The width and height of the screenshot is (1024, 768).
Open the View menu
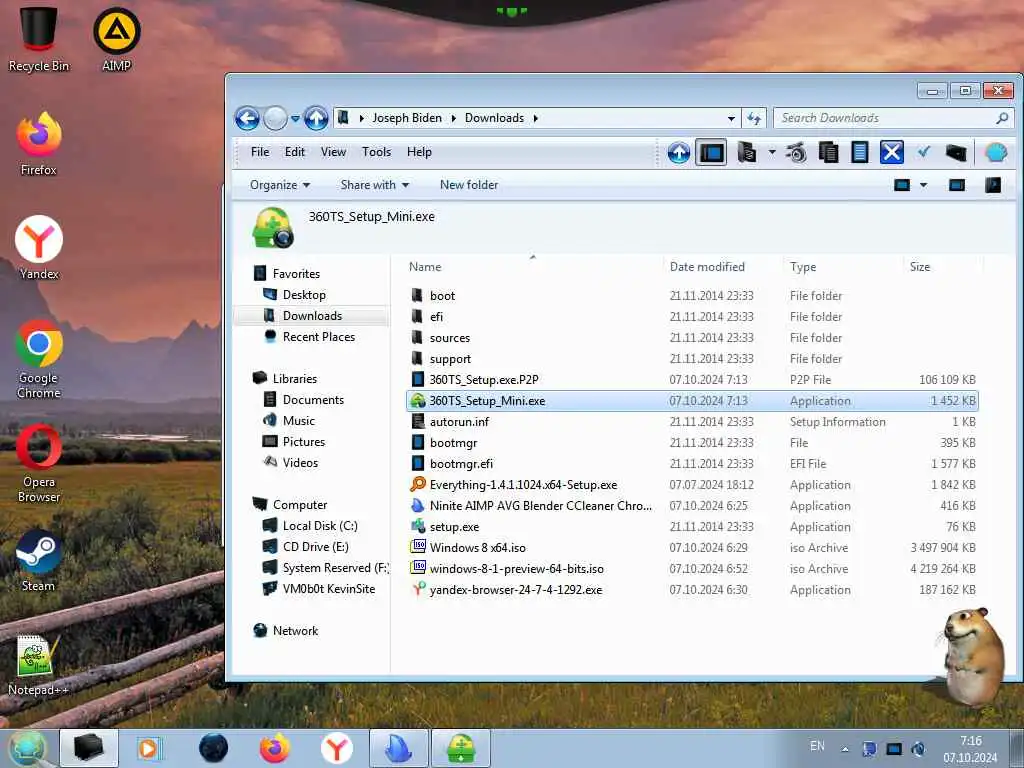(x=333, y=152)
